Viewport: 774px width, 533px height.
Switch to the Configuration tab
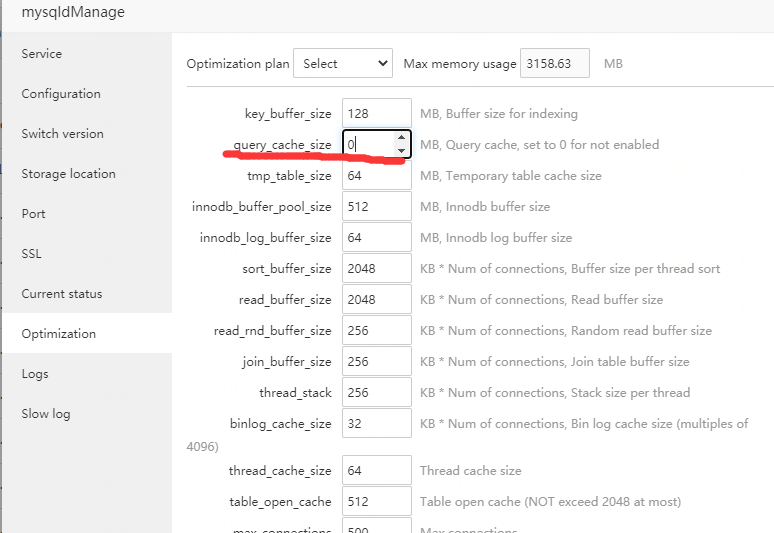[61, 94]
